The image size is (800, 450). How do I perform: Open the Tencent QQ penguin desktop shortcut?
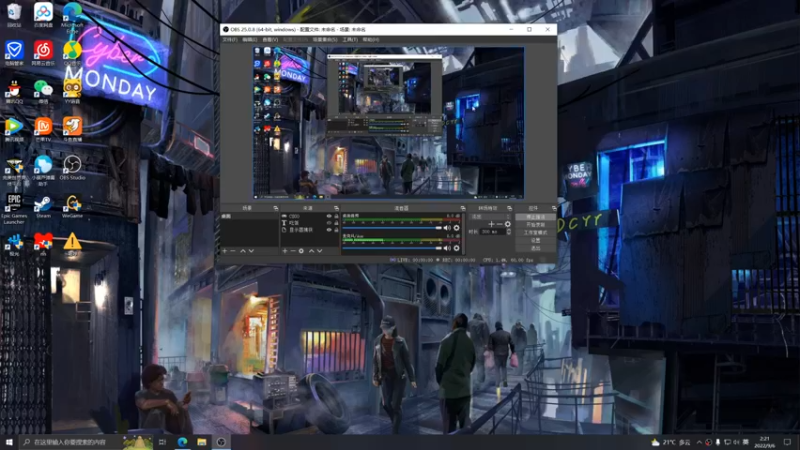click(x=14, y=92)
